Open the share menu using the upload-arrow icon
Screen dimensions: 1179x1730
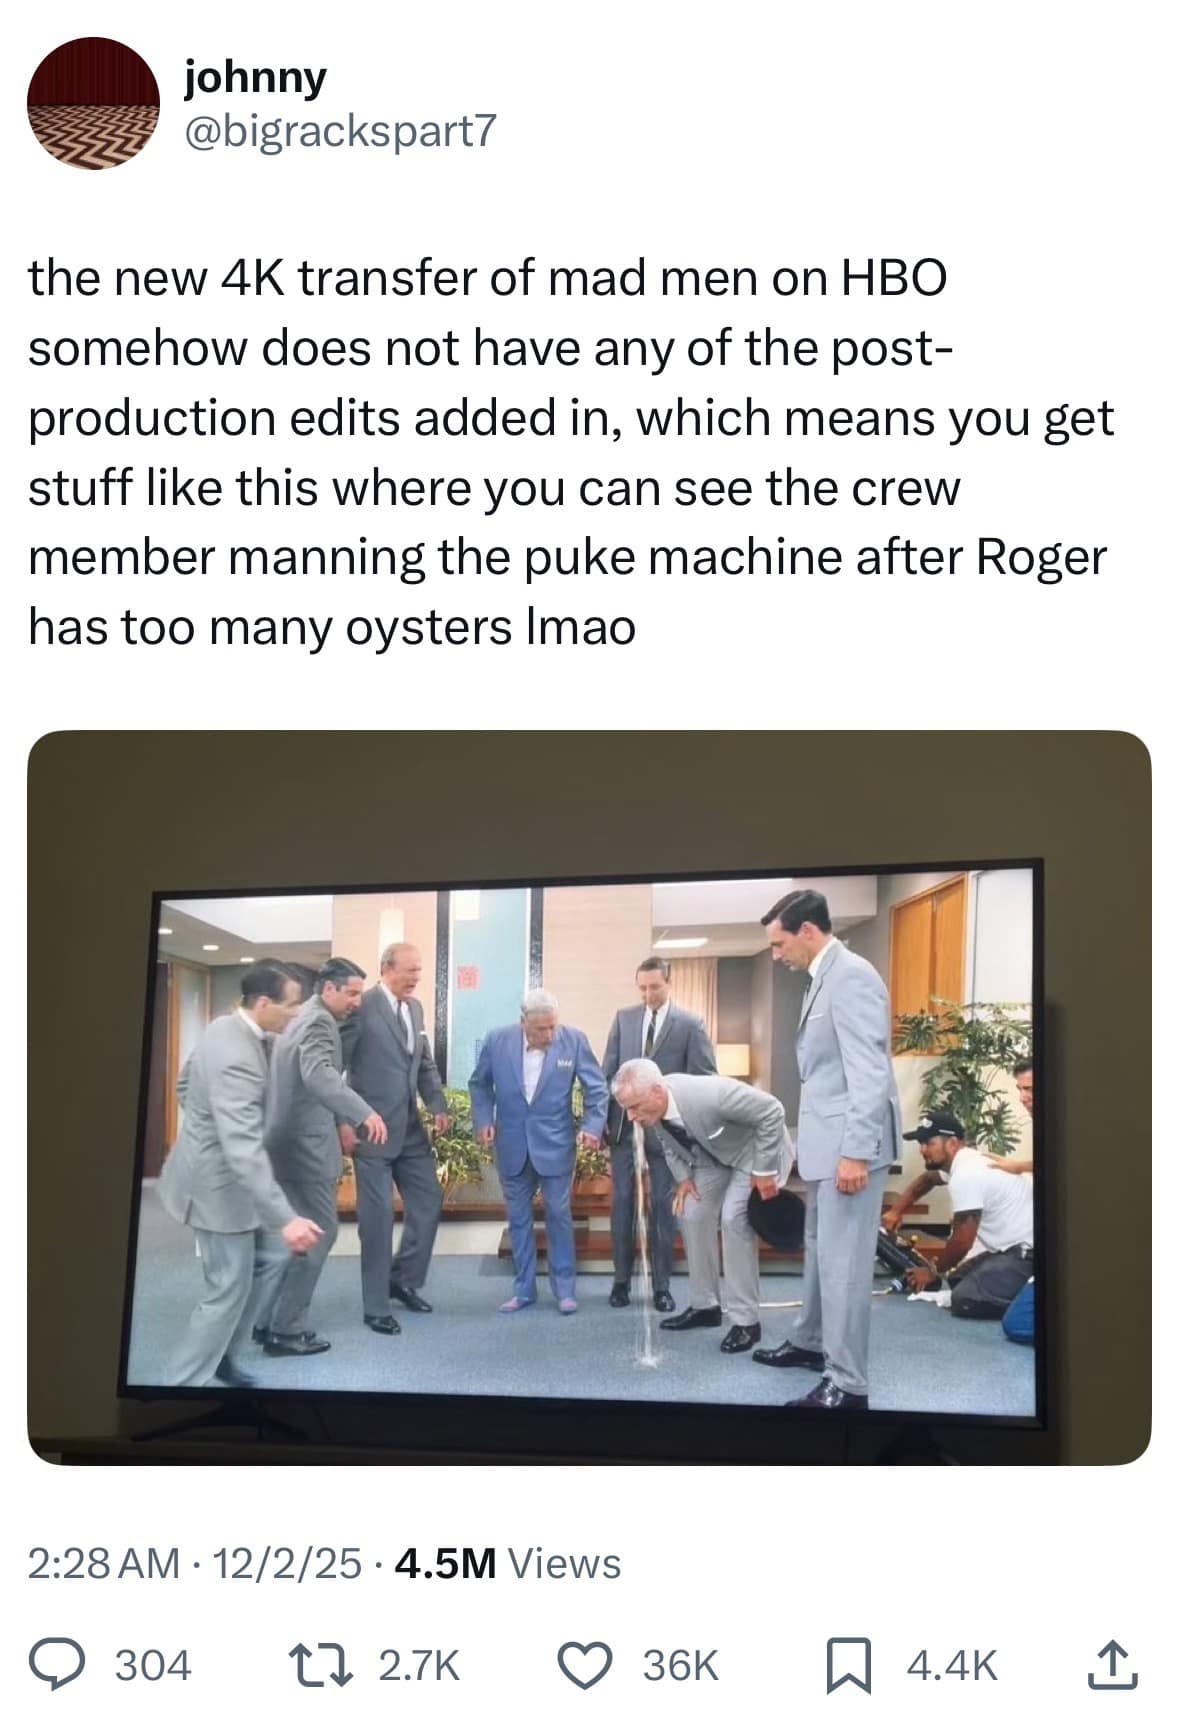(x=1111, y=1665)
